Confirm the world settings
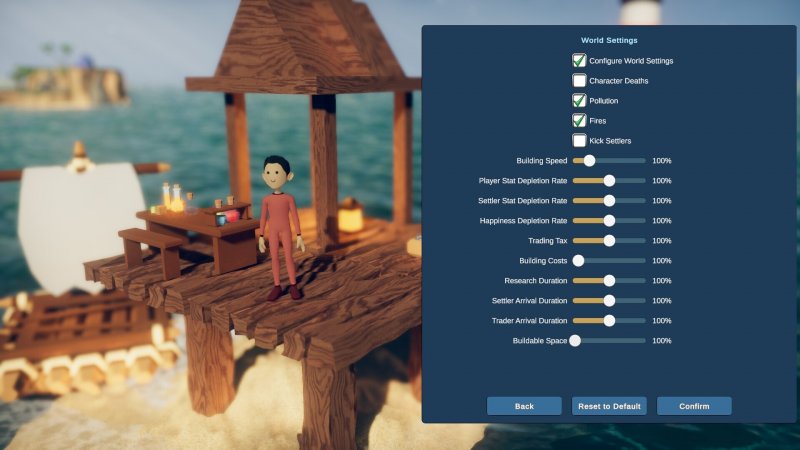This screenshot has height=450, width=800. point(694,406)
